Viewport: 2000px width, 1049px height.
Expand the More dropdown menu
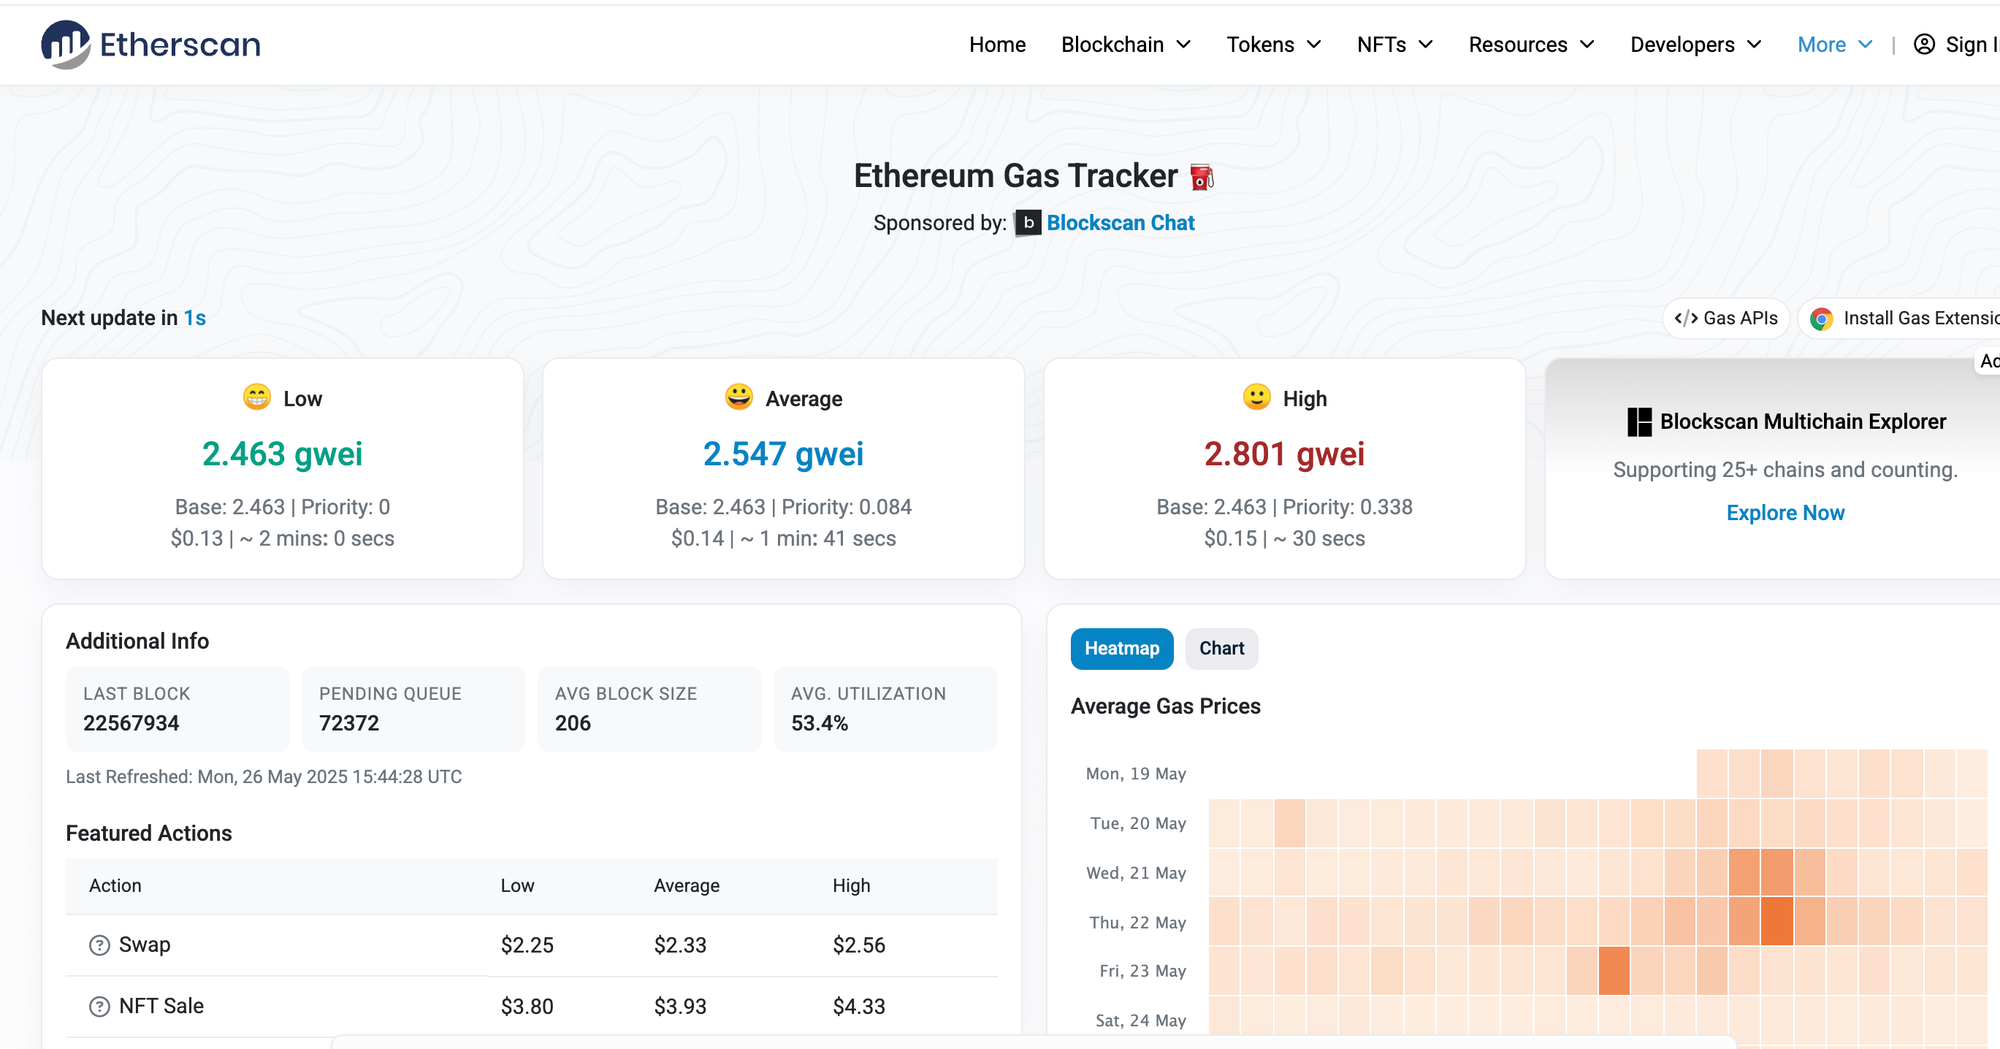(1835, 44)
